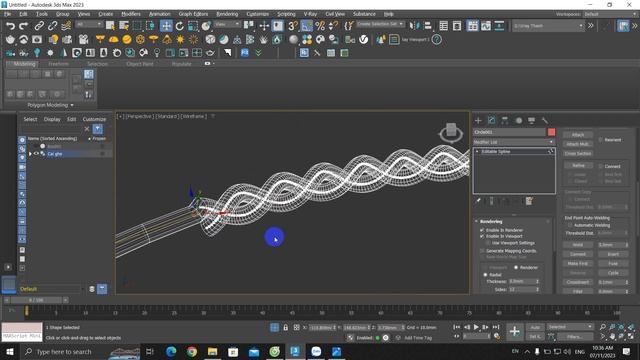Open the Modifiers menu
This screenshot has width=640, height=360.
tap(131, 14)
